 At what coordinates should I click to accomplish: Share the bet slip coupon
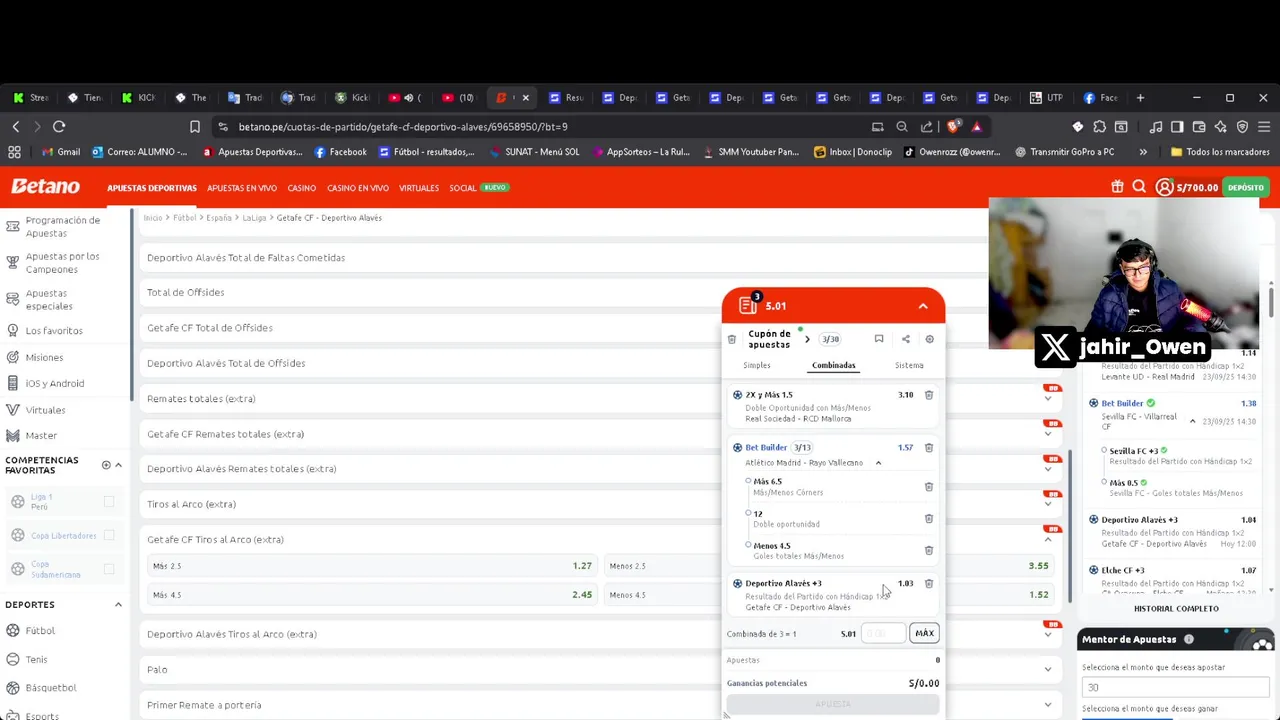[906, 339]
